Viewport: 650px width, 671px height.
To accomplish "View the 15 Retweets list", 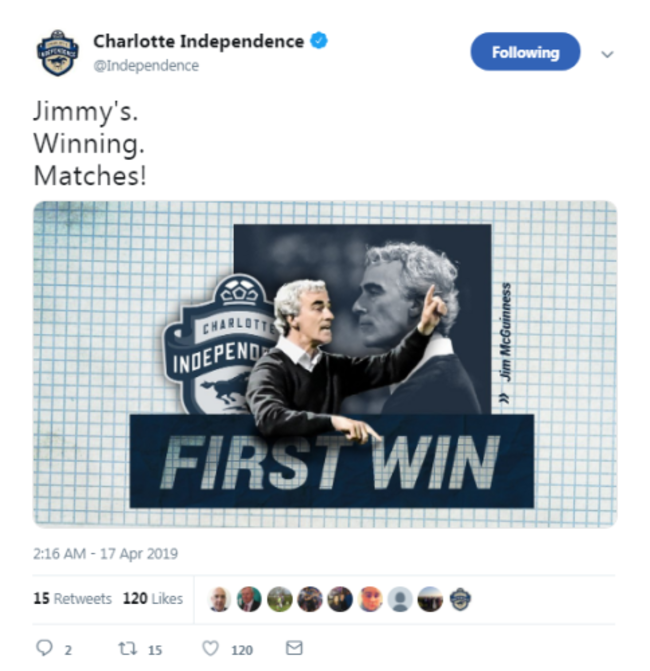I will (x=72, y=598).
